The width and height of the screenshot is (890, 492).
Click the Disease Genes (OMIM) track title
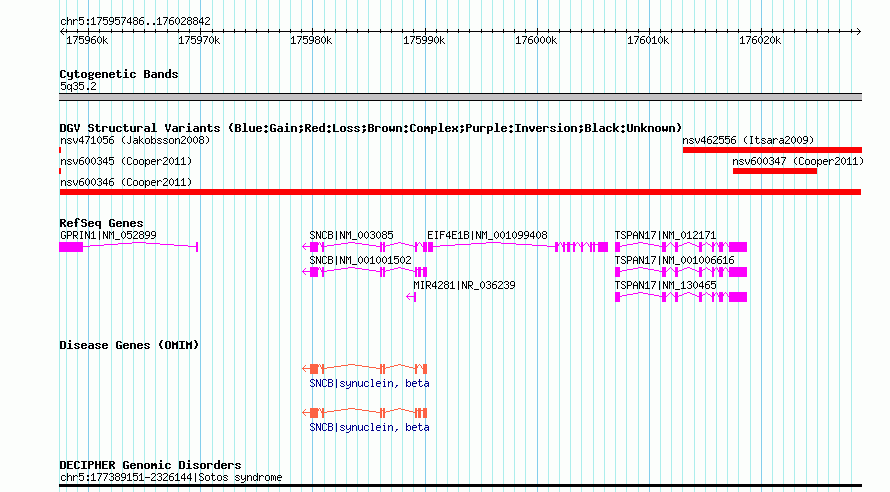[129, 345]
